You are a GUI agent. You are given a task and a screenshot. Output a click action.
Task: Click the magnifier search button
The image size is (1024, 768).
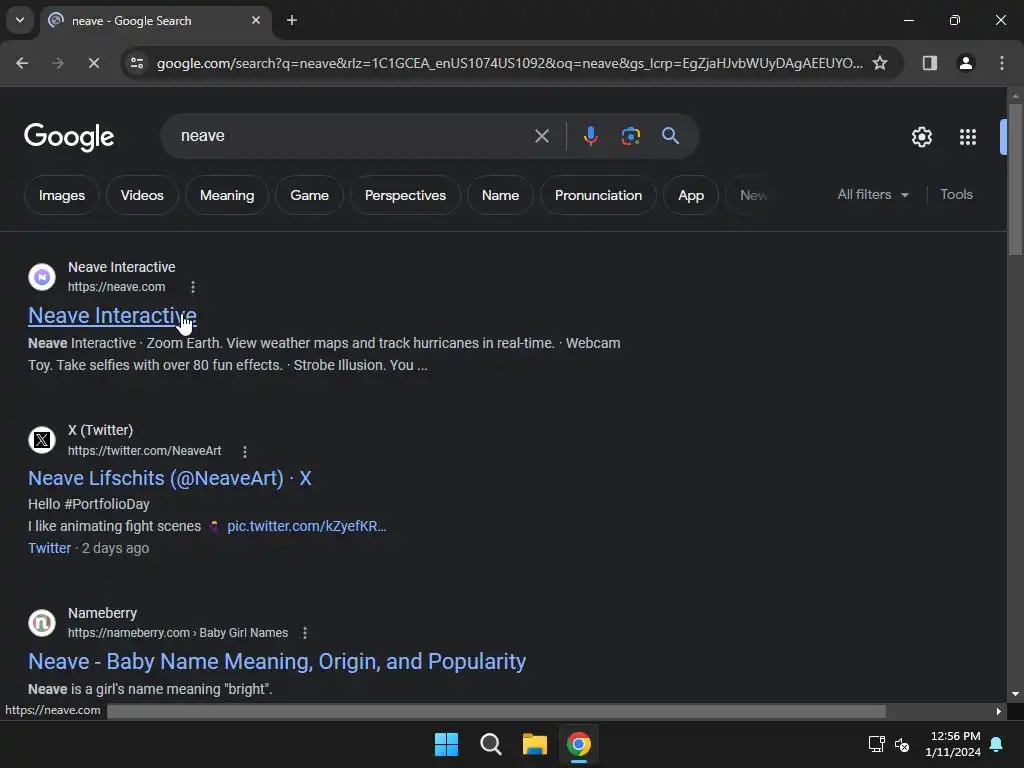670,136
